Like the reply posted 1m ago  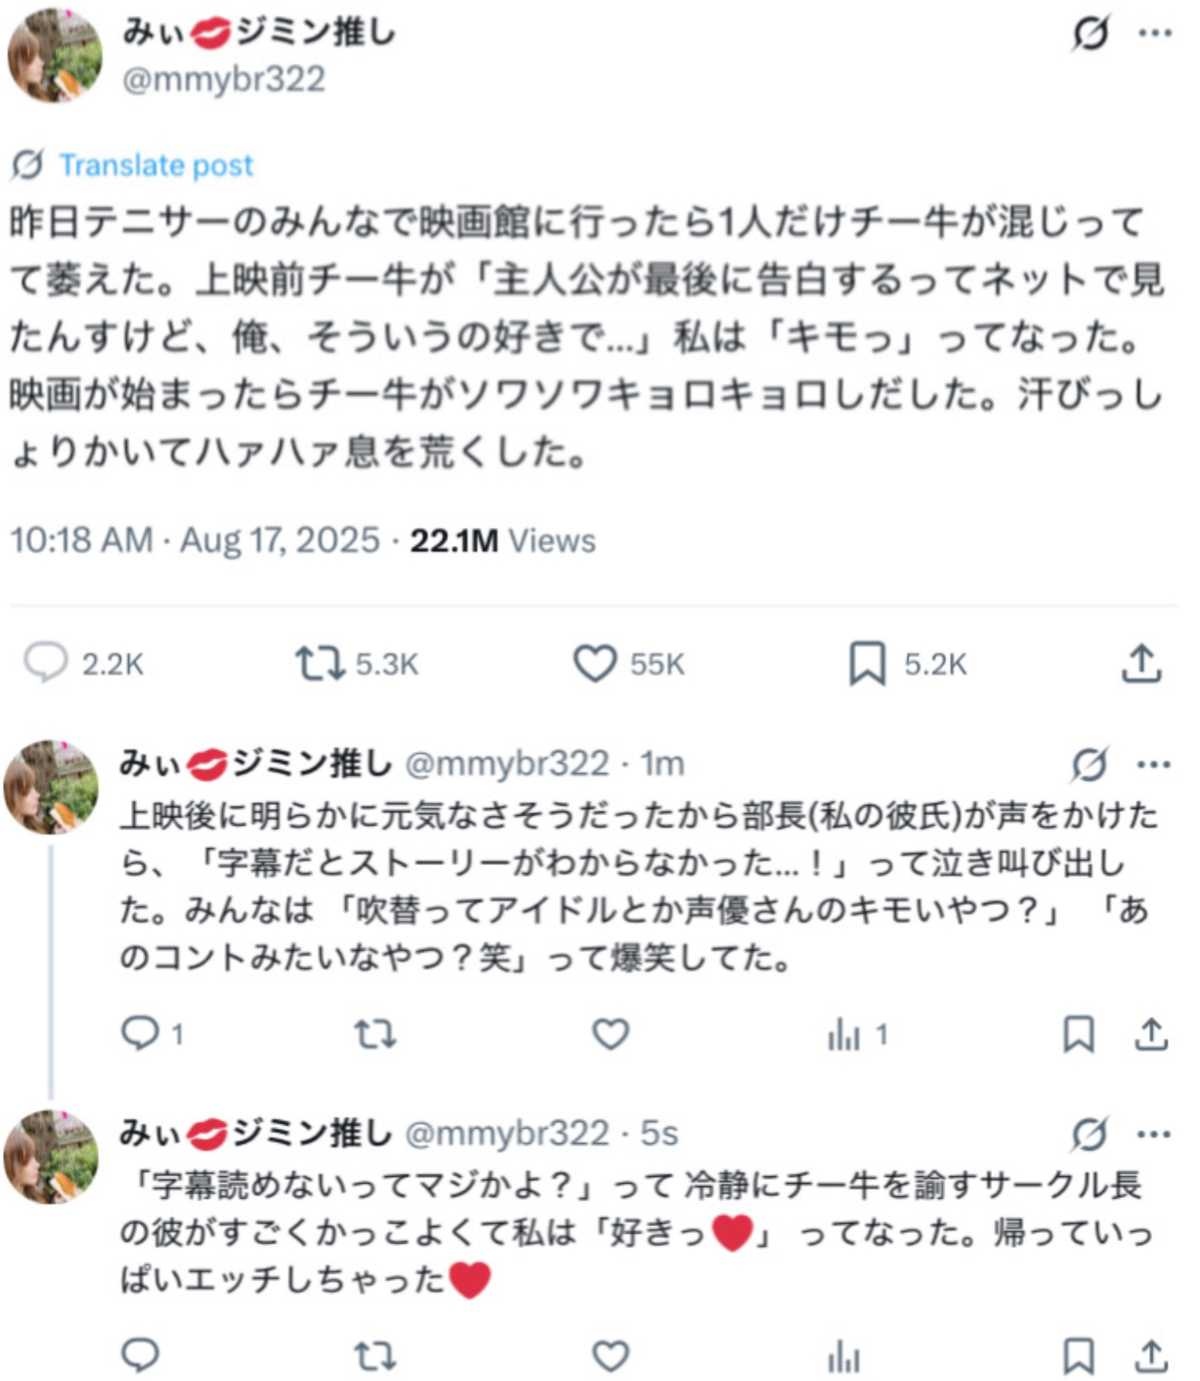tap(610, 1034)
